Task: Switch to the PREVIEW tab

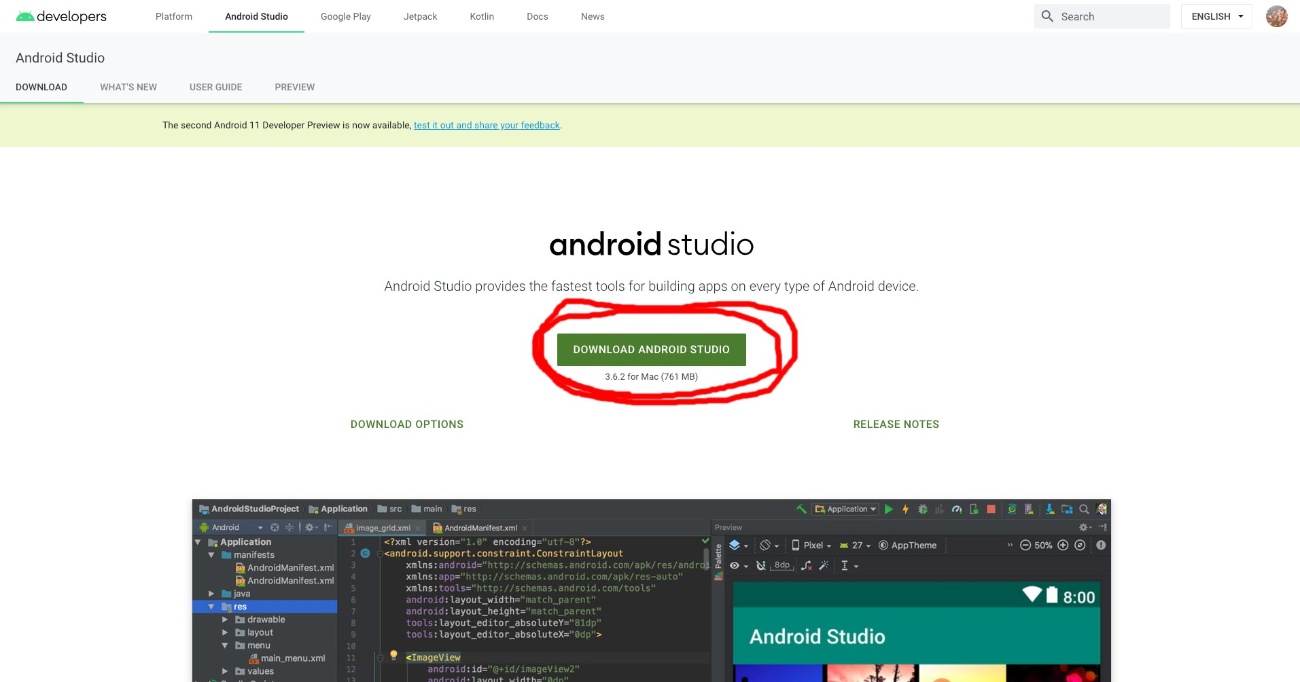Action: pos(295,87)
